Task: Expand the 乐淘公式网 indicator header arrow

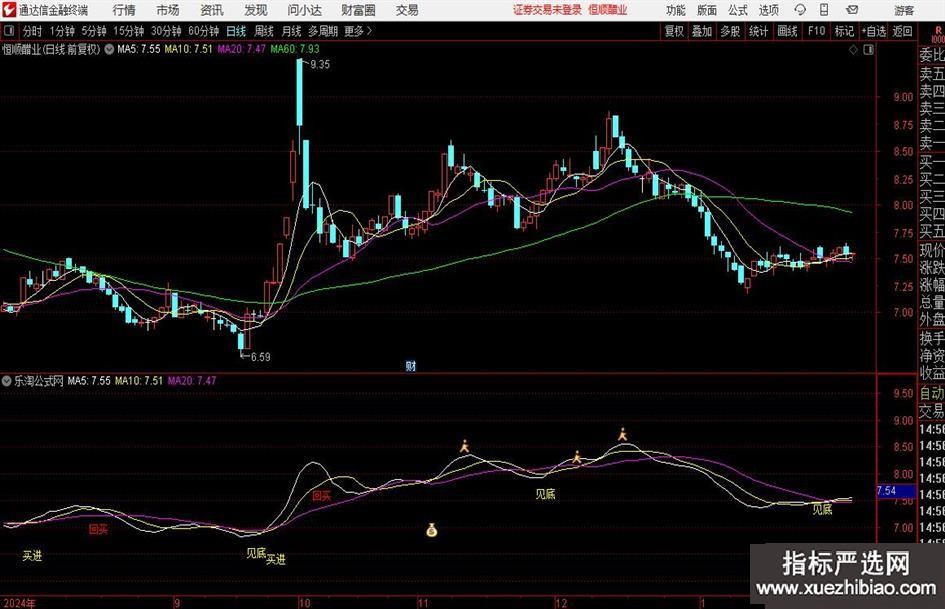Action: click(x=7, y=381)
